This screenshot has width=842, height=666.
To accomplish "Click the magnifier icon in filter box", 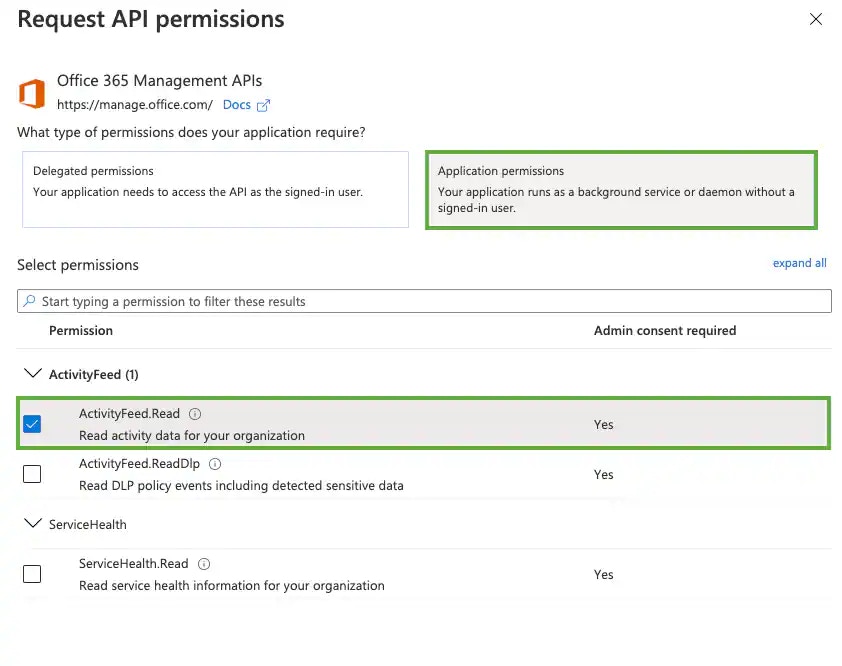I will 30,301.
